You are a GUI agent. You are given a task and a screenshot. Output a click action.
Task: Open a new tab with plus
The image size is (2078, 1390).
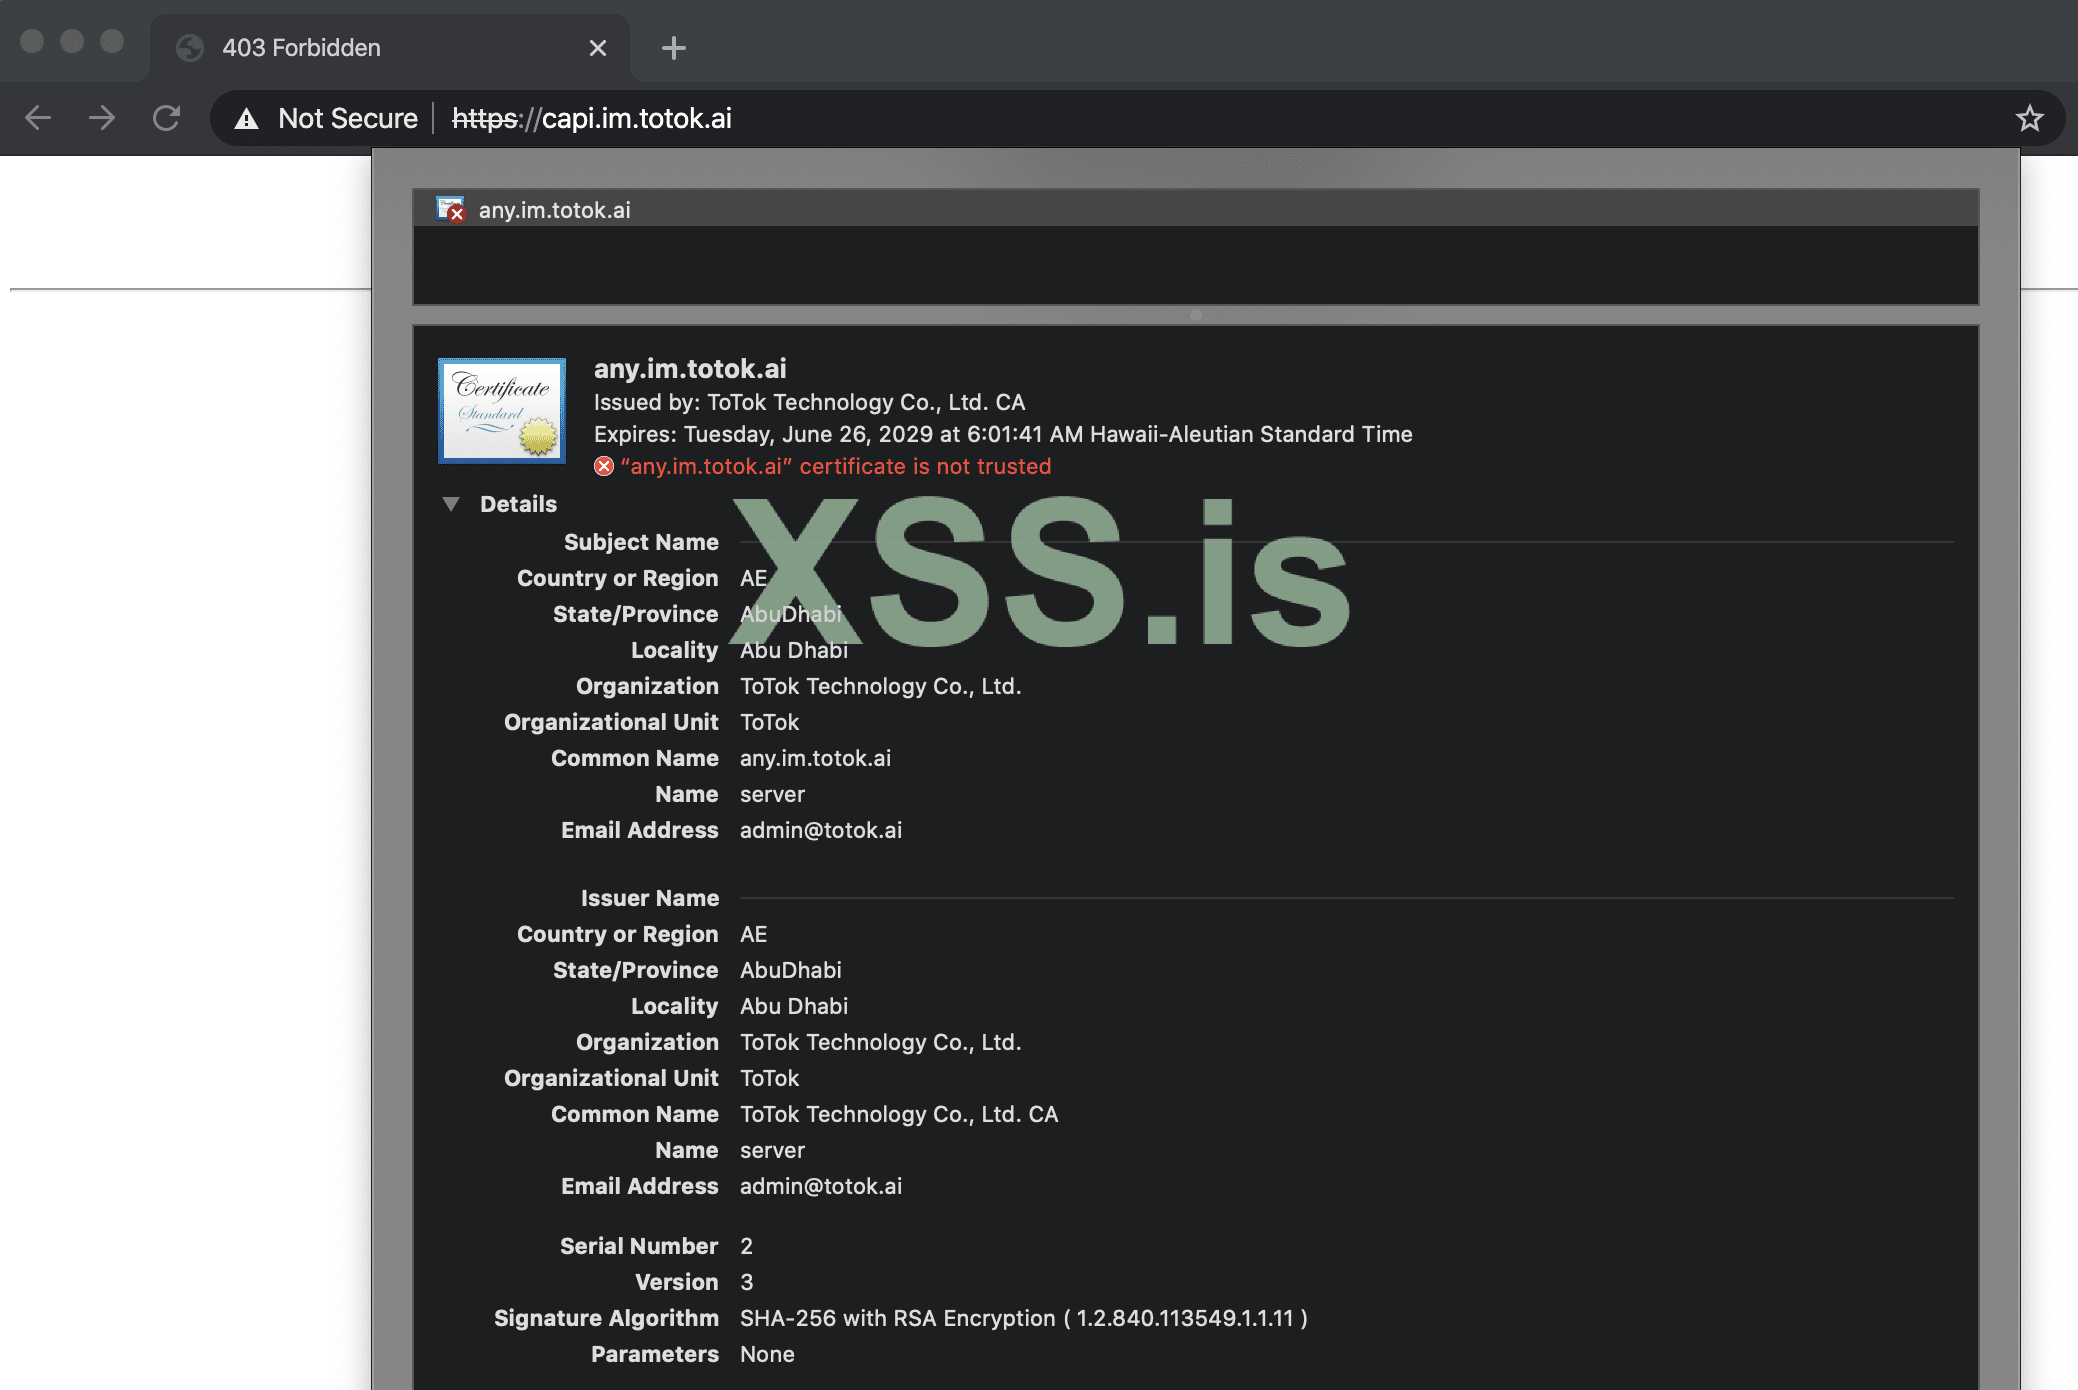click(674, 47)
